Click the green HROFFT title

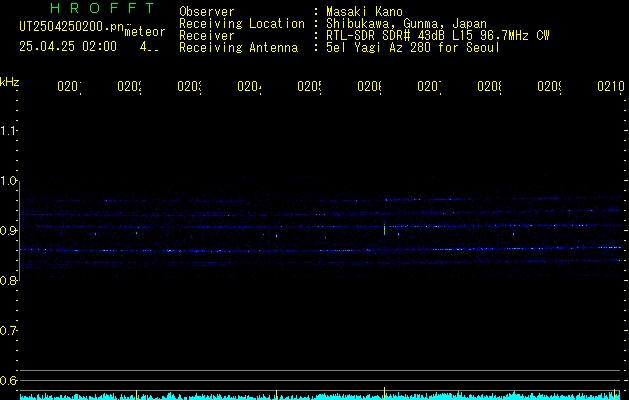102,8
